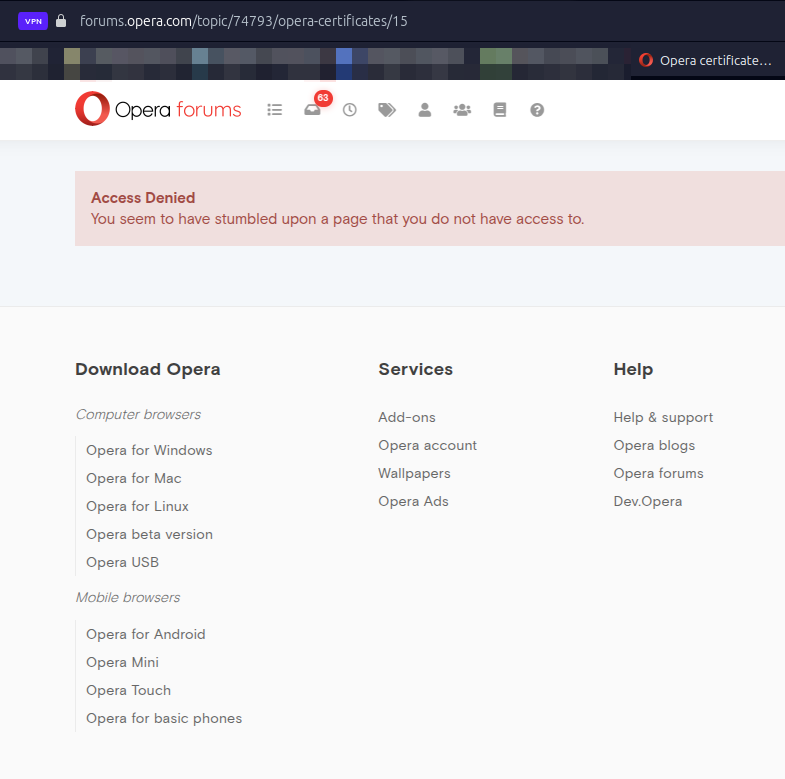This screenshot has height=779, width=785.
Task: Open the Opera beta version link
Action: click(149, 534)
